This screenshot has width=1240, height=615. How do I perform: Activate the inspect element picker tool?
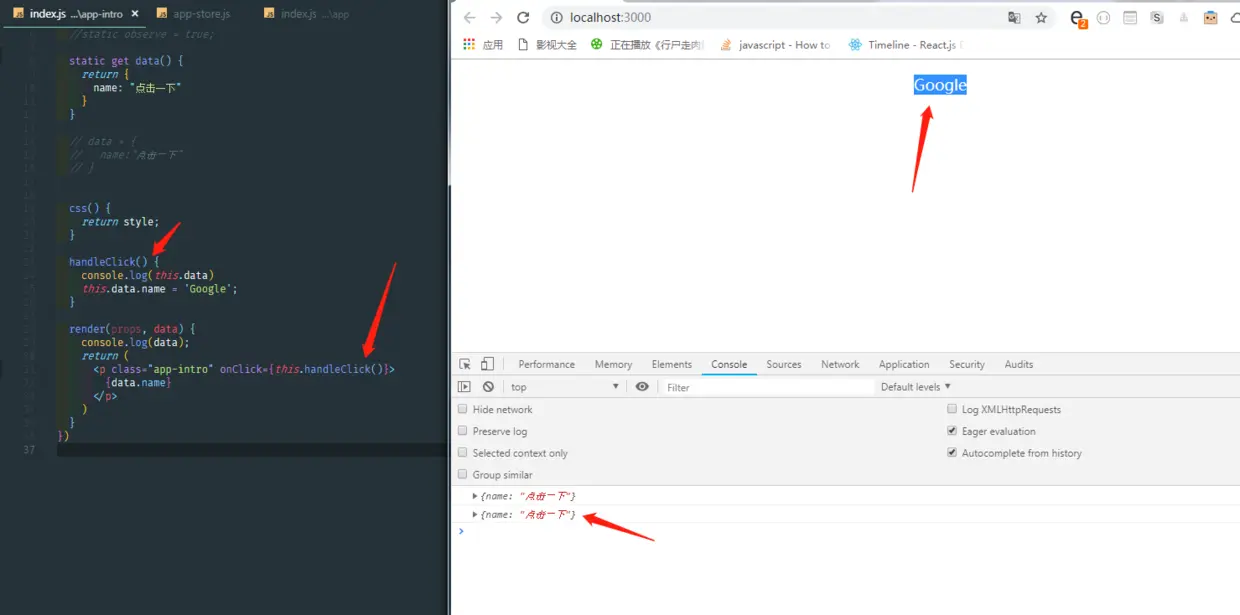click(465, 364)
